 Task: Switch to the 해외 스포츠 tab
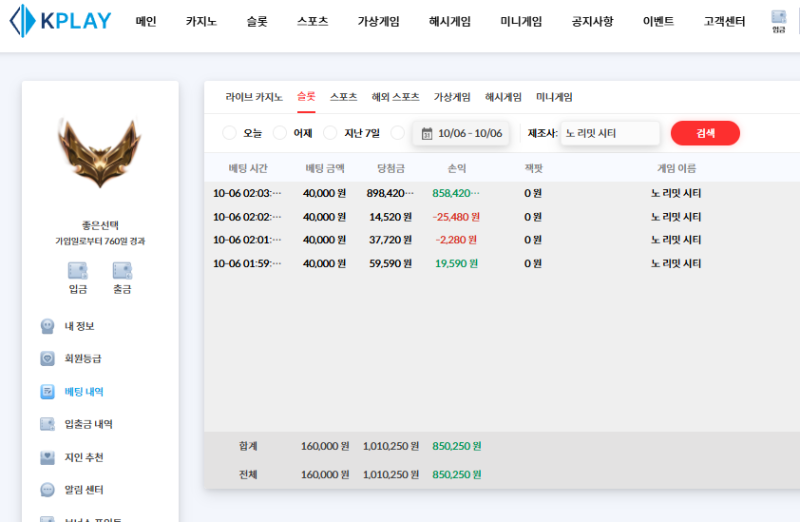coord(395,97)
